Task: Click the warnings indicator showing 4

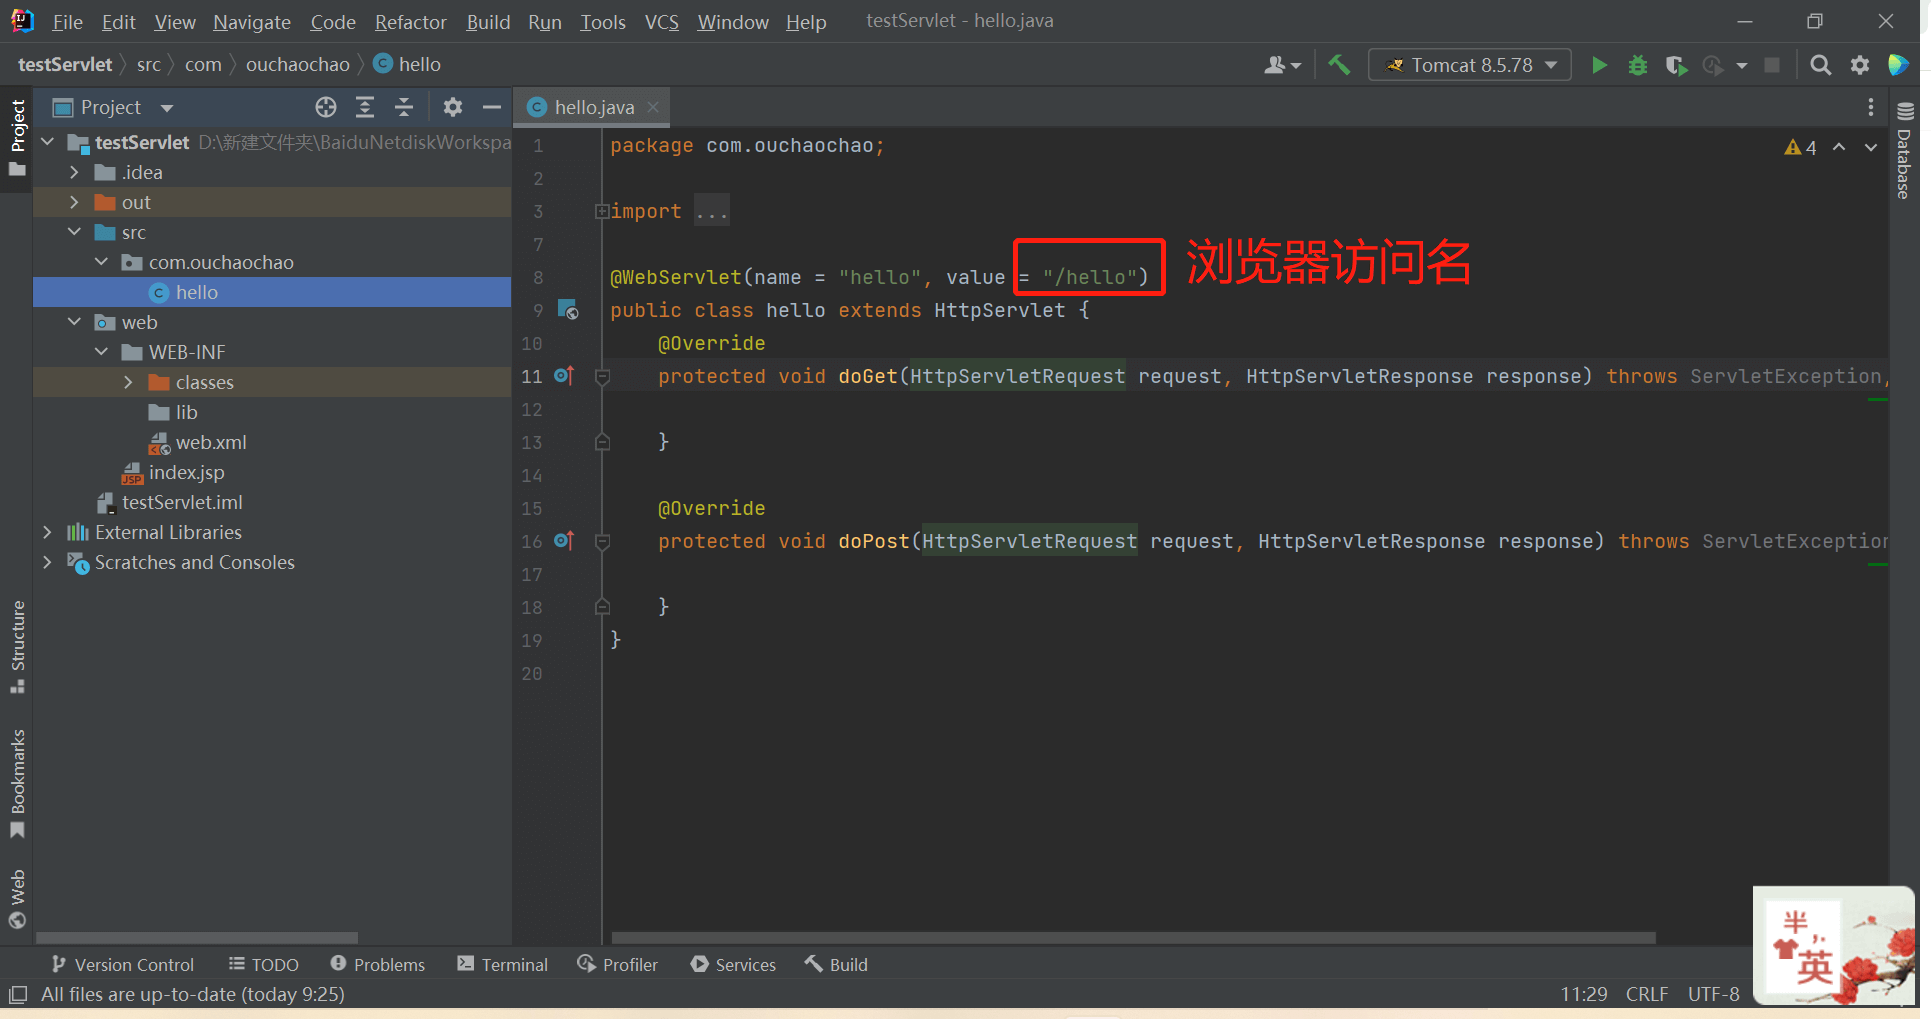Action: (x=1800, y=147)
